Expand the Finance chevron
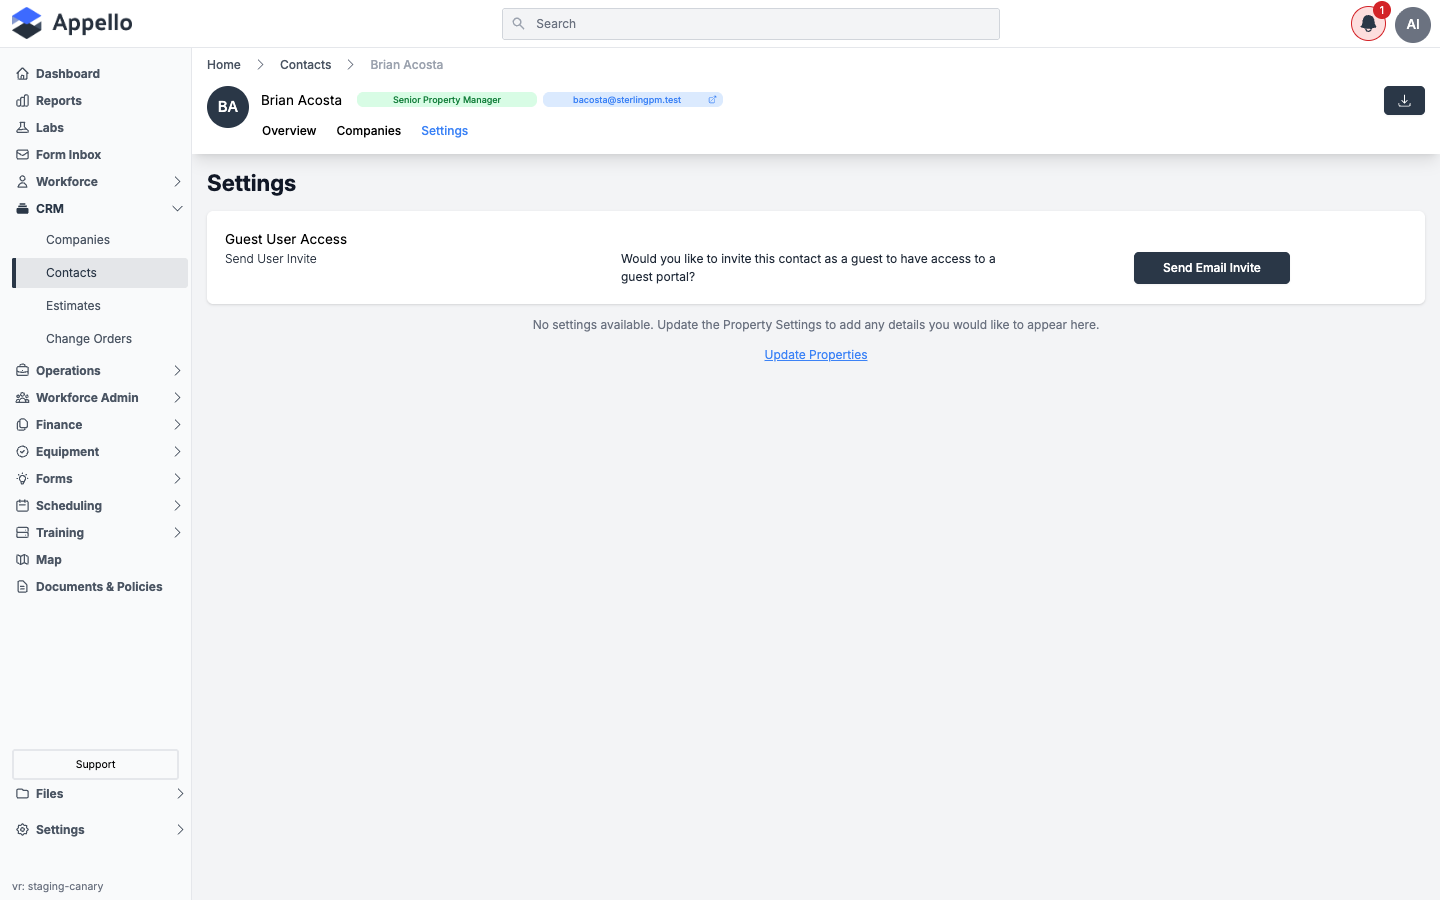The width and height of the screenshot is (1440, 918). click(x=177, y=425)
